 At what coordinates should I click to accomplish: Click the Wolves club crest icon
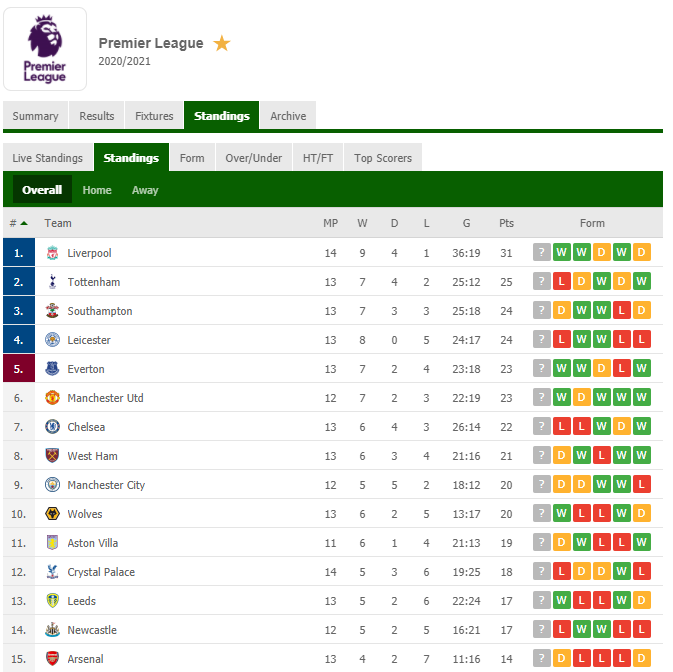click(x=52, y=514)
